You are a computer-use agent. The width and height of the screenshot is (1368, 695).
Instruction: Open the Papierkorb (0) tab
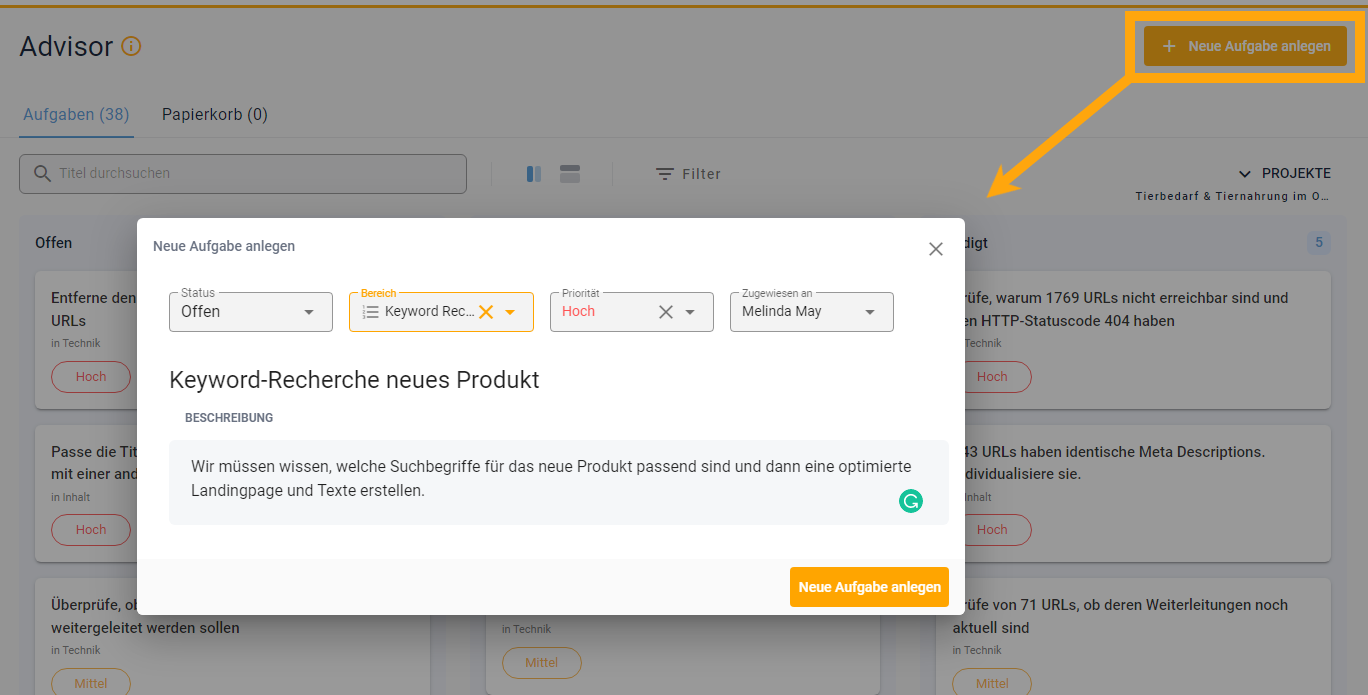click(x=215, y=114)
